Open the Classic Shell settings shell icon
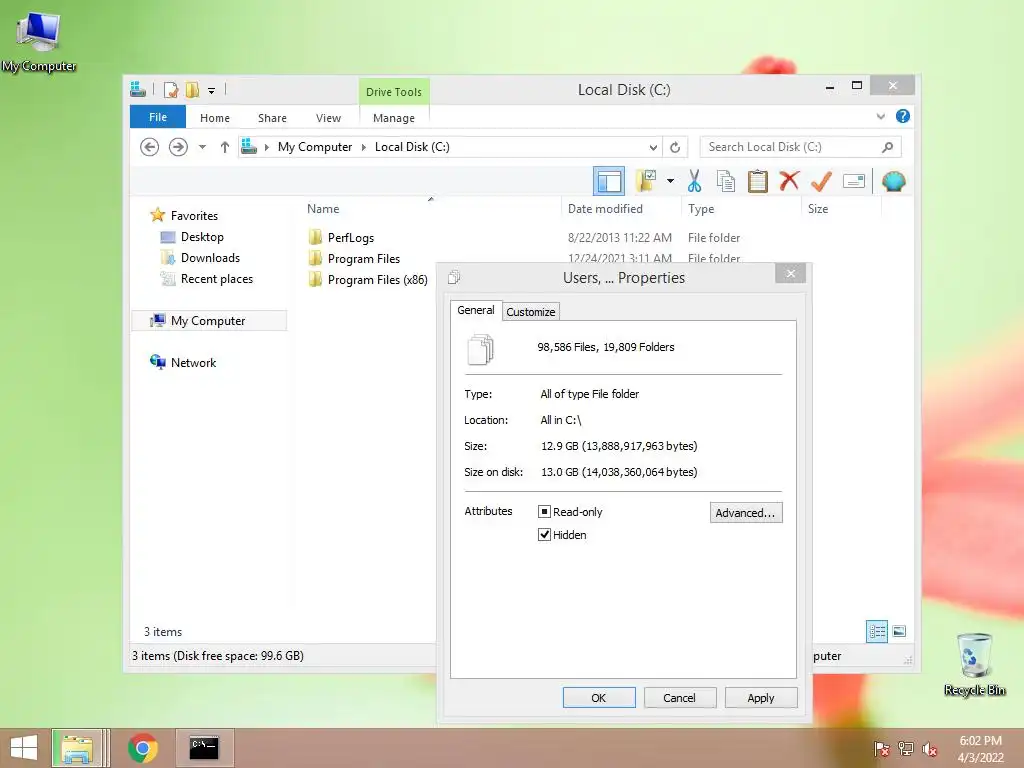 [x=893, y=181]
